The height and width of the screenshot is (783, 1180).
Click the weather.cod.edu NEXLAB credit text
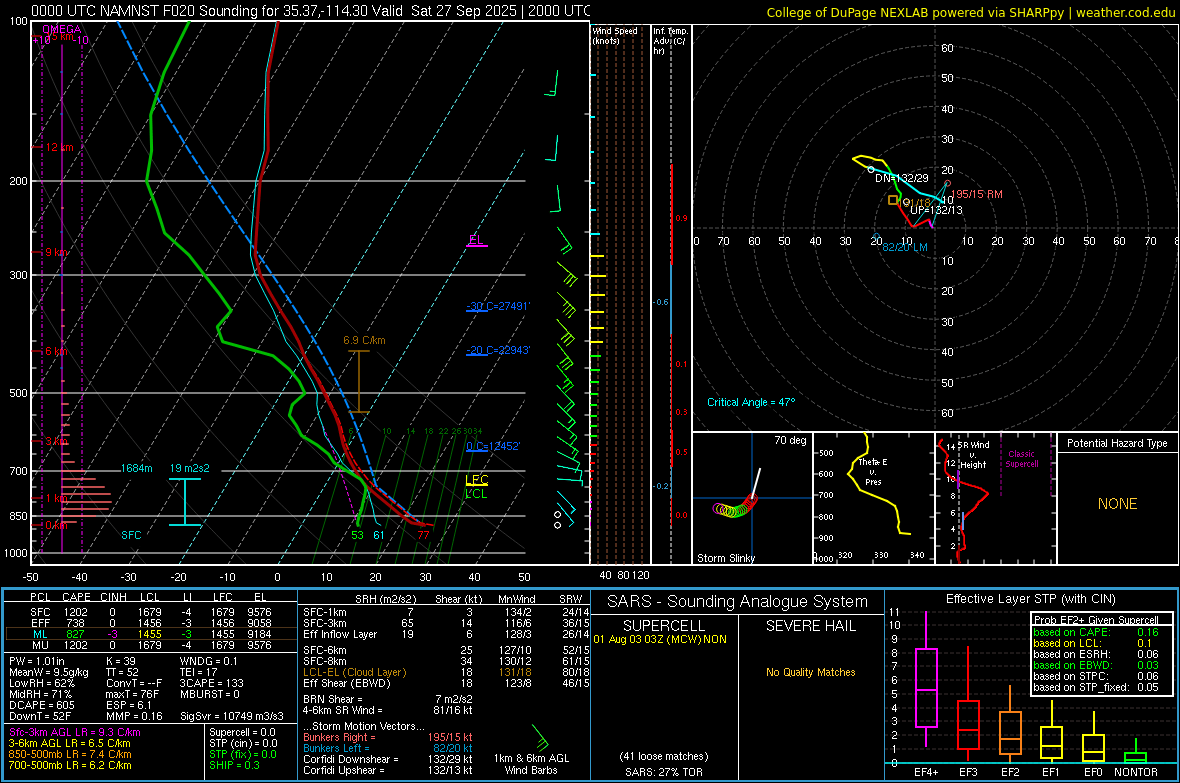pos(970,12)
